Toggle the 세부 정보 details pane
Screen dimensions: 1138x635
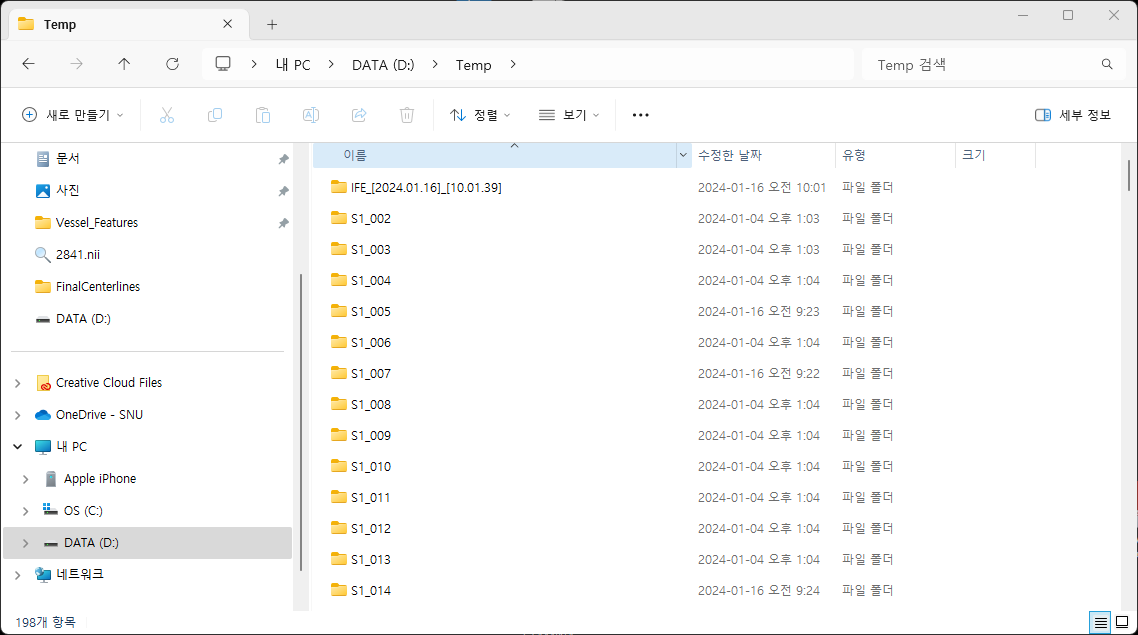click(x=1073, y=115)
